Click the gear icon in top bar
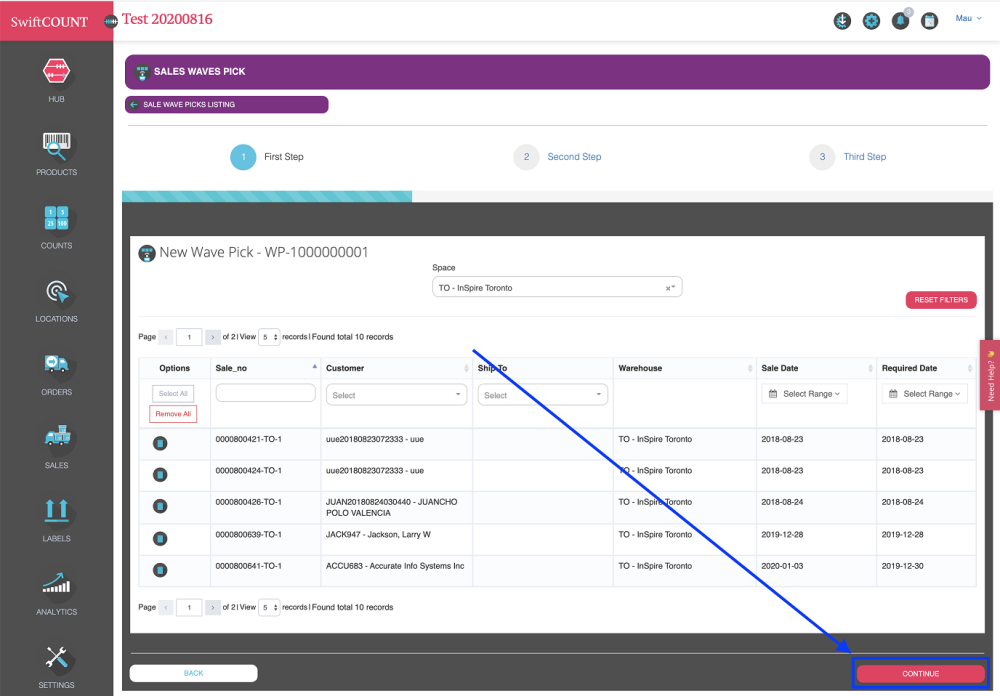The image size is (1000, 696). coord(871,21)
